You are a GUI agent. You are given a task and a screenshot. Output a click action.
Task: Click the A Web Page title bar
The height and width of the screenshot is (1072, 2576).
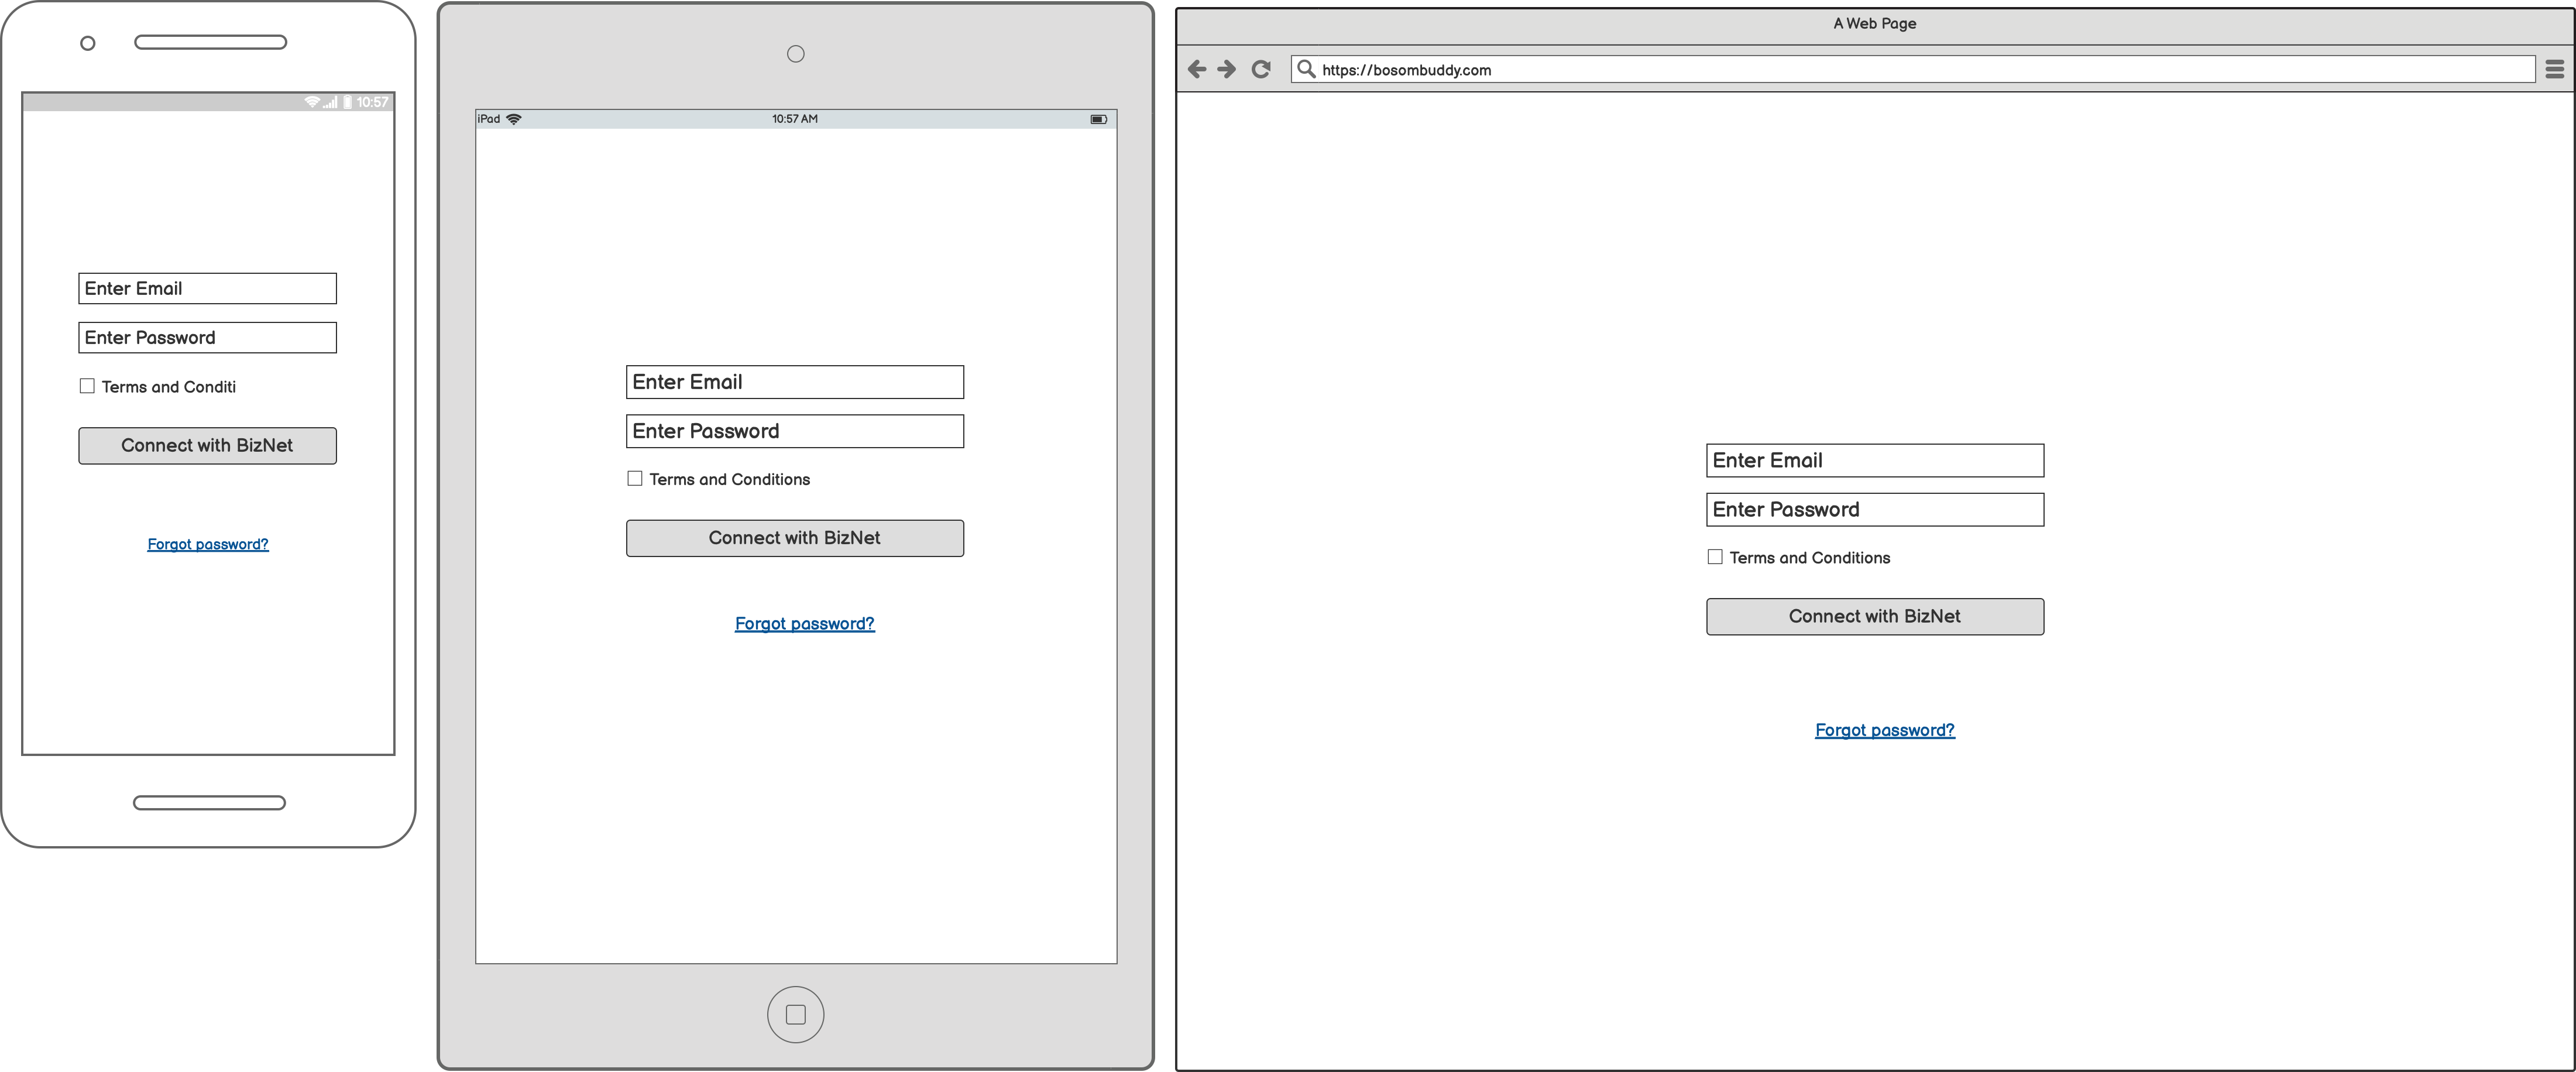pyautogui.click(x=1876, y=23)
